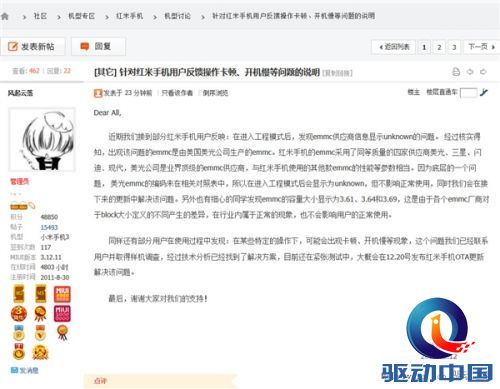
Task: Click the blue ribbon medal in third row
Action: tap(19, 332)
